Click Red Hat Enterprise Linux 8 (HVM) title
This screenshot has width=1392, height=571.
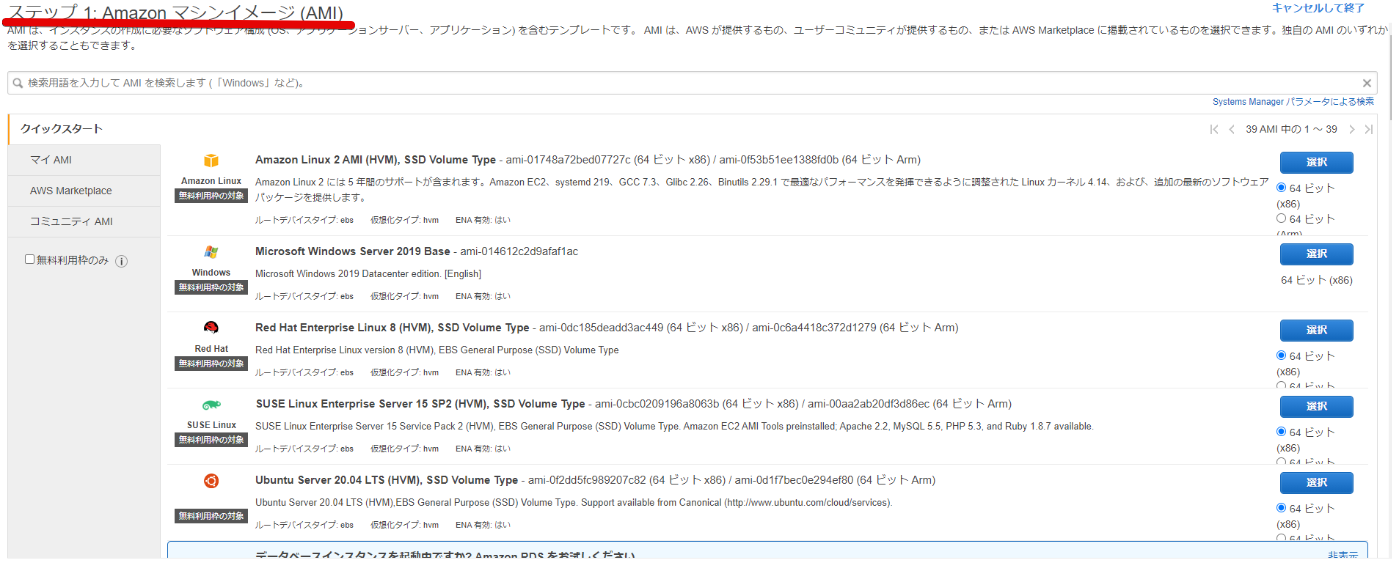pyautogui.click(x=392, y=327)
